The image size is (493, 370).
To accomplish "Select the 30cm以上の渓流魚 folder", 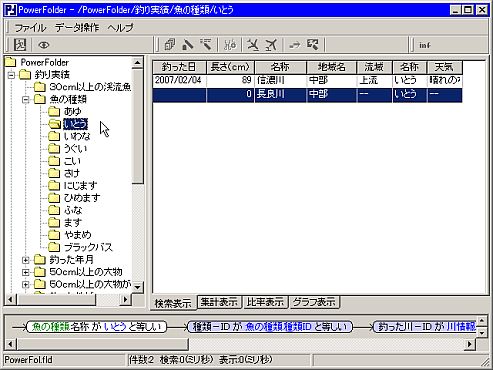I will coord(90,87).
